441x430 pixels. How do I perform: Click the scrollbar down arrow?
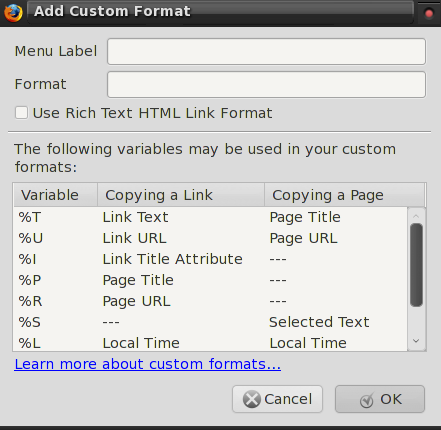click(x=416, y=341)
